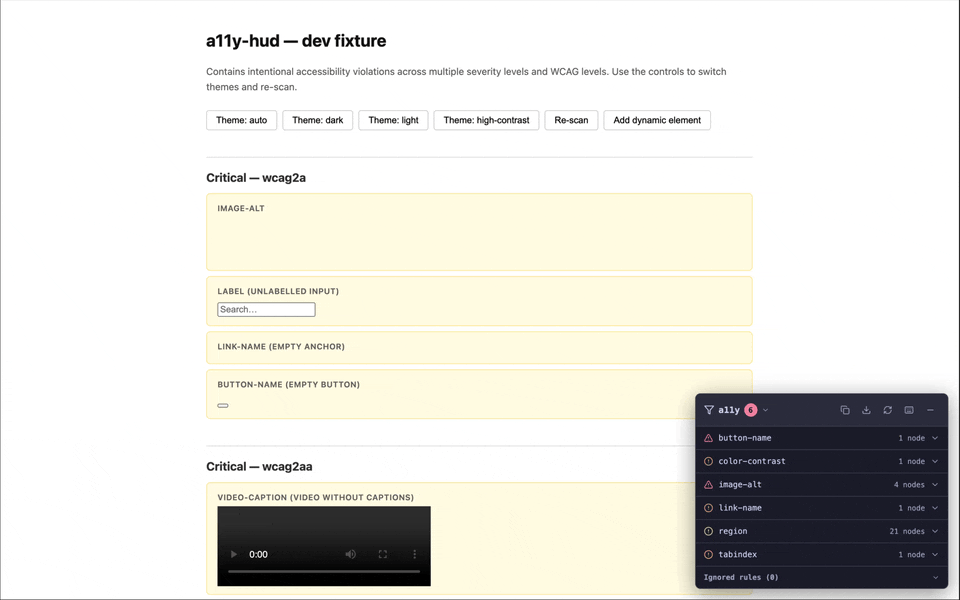
Task: Click the 'region' rule text
Action: point(733,531)
